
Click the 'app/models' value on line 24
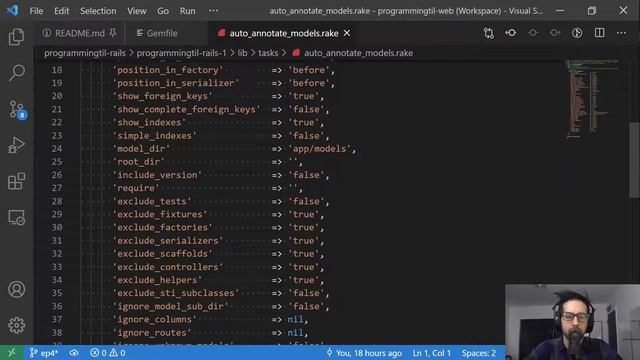click(320, 149)
